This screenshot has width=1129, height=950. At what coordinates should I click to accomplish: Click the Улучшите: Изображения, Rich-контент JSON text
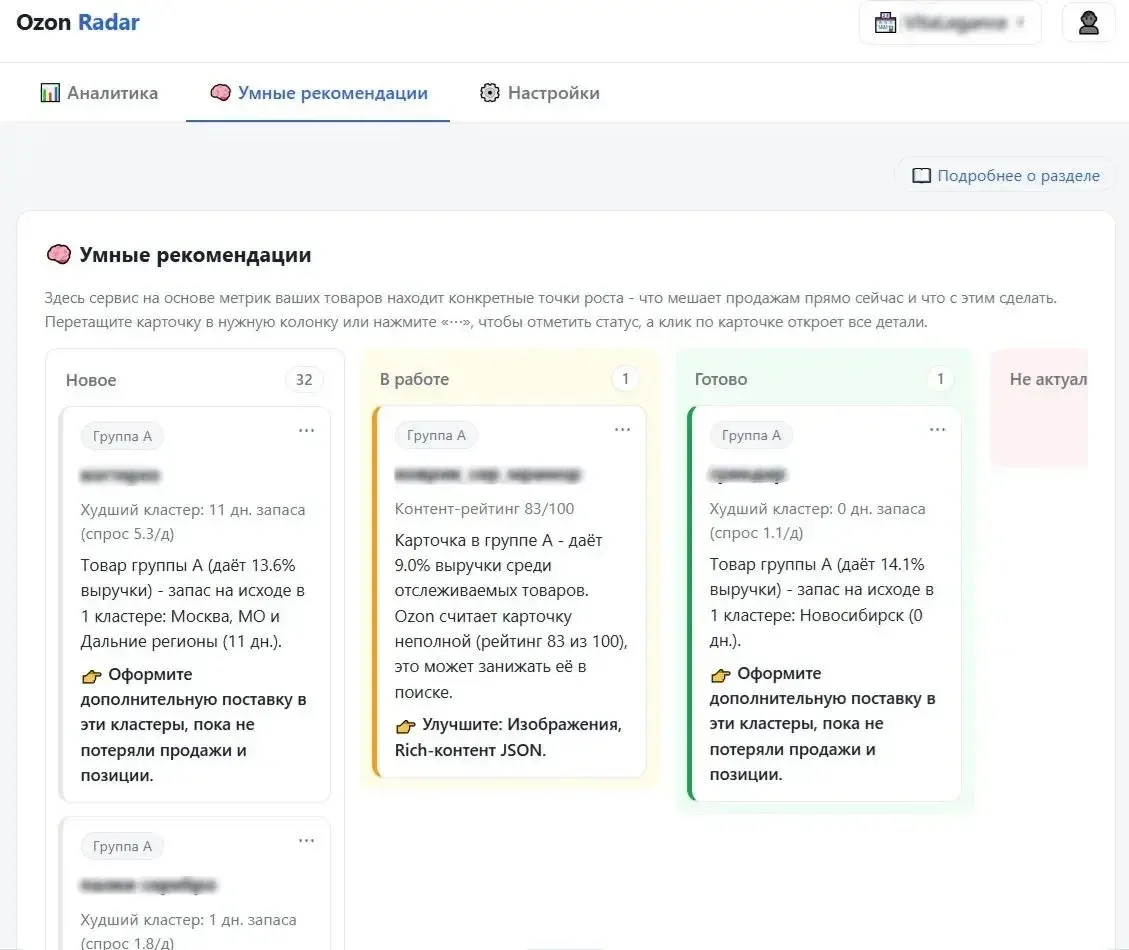click(x=508, y=737)
